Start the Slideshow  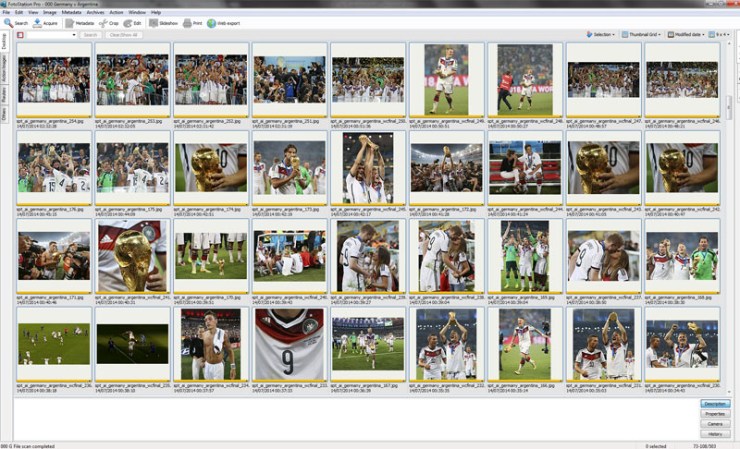[x=163, y=22]
